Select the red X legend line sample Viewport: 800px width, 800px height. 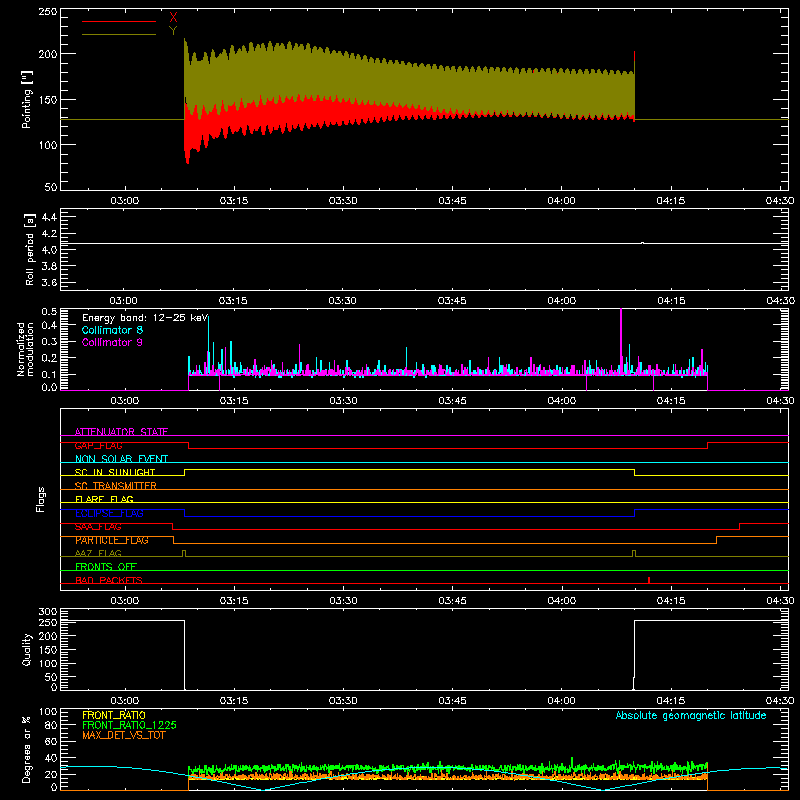[119, 21]
